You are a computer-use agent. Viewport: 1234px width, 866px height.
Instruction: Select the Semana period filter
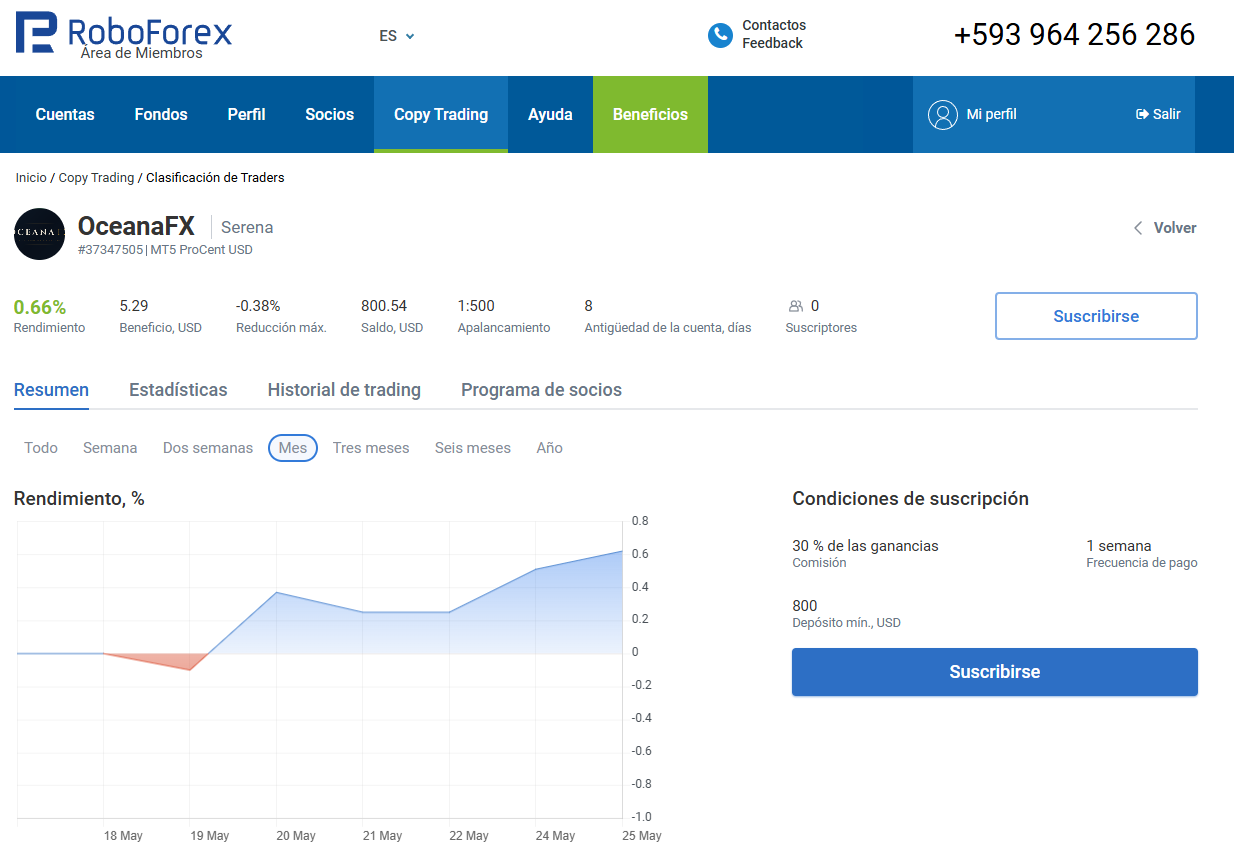[x=110, y=448]
